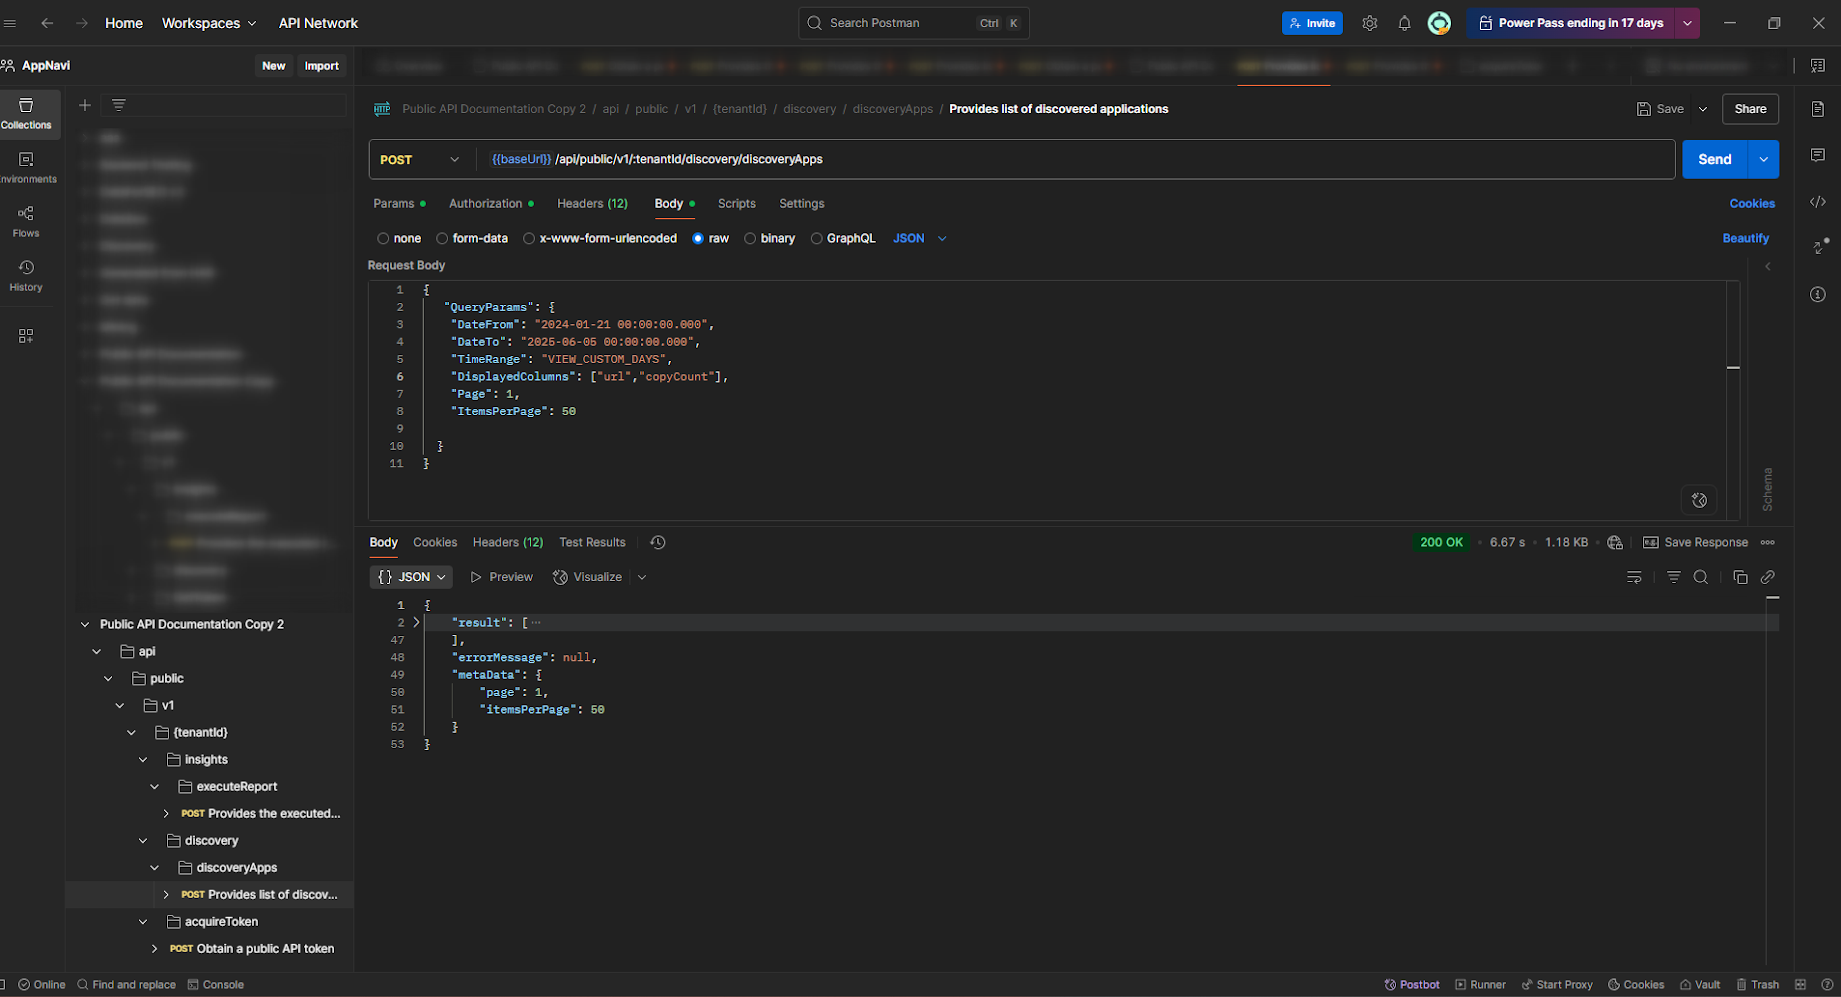Screen dimensions: 1841x997
Task: Select the raw body type
Action: tap(710, 238)
